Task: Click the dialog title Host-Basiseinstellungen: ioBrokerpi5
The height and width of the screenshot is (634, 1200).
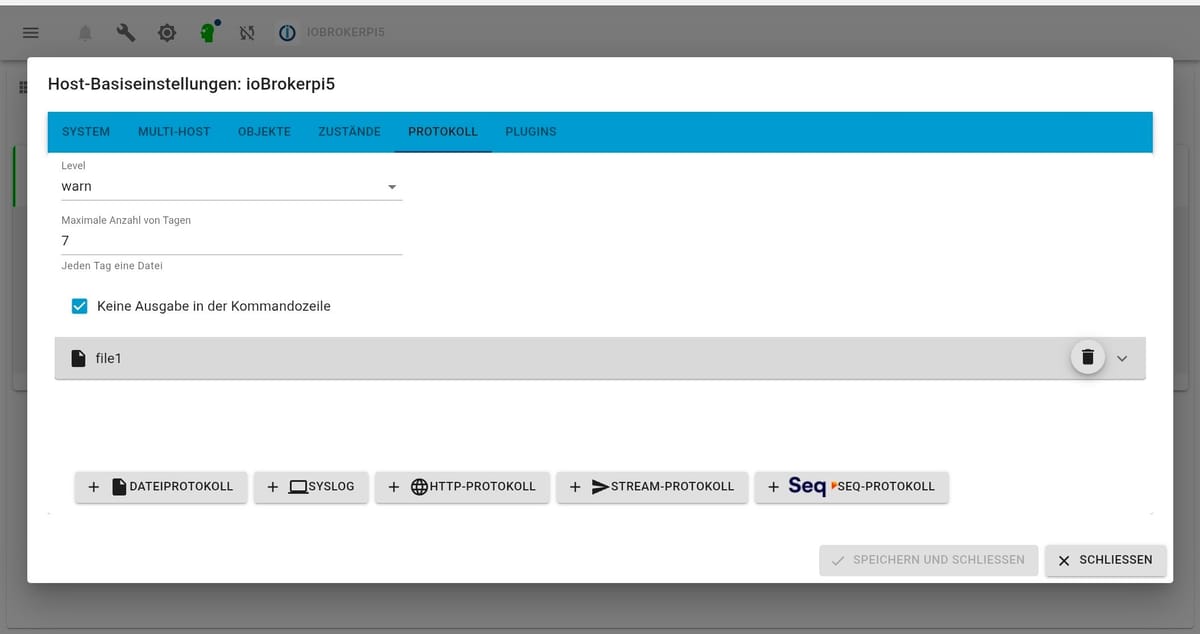Action: tap(191, 85)
